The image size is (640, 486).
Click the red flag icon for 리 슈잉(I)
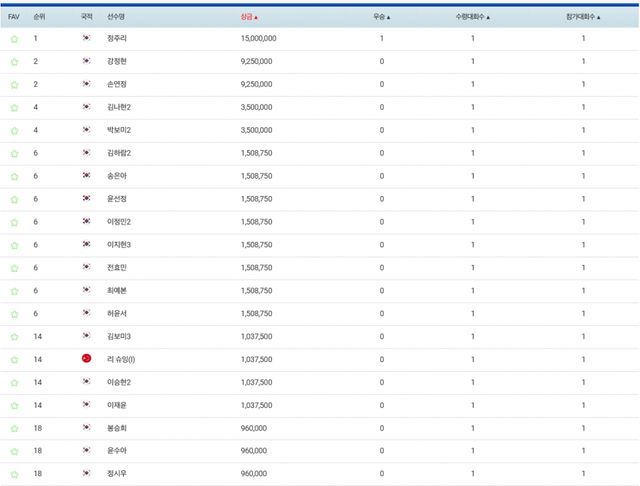(87, 359)
